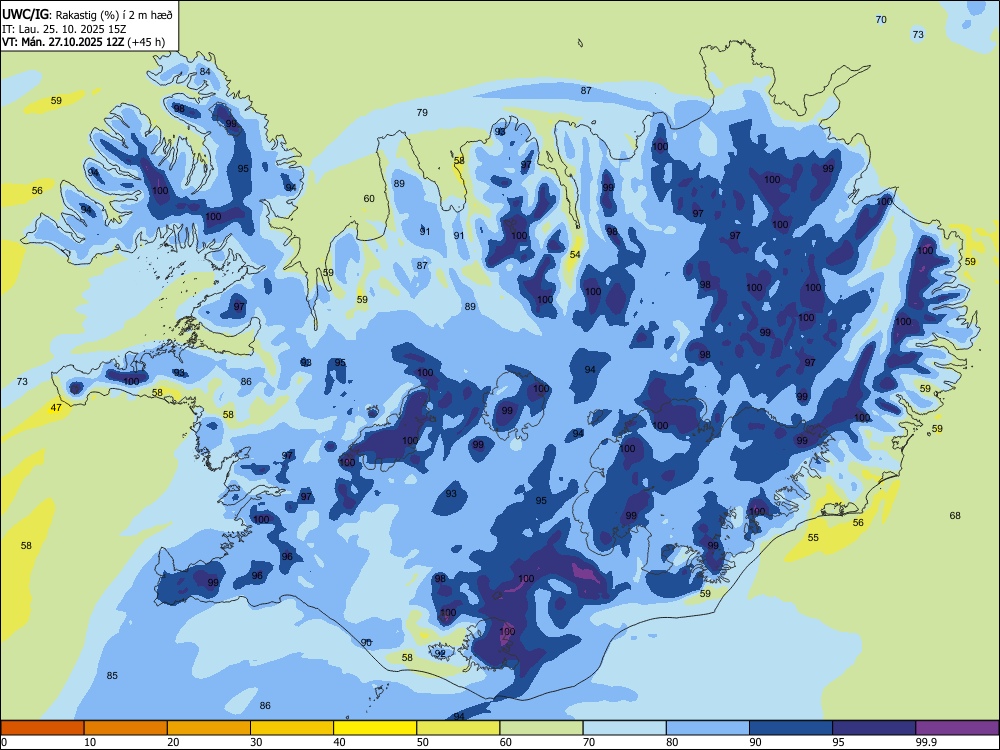Click the '95' label under the color scale

pyautogui.click(x=839, y=742)
